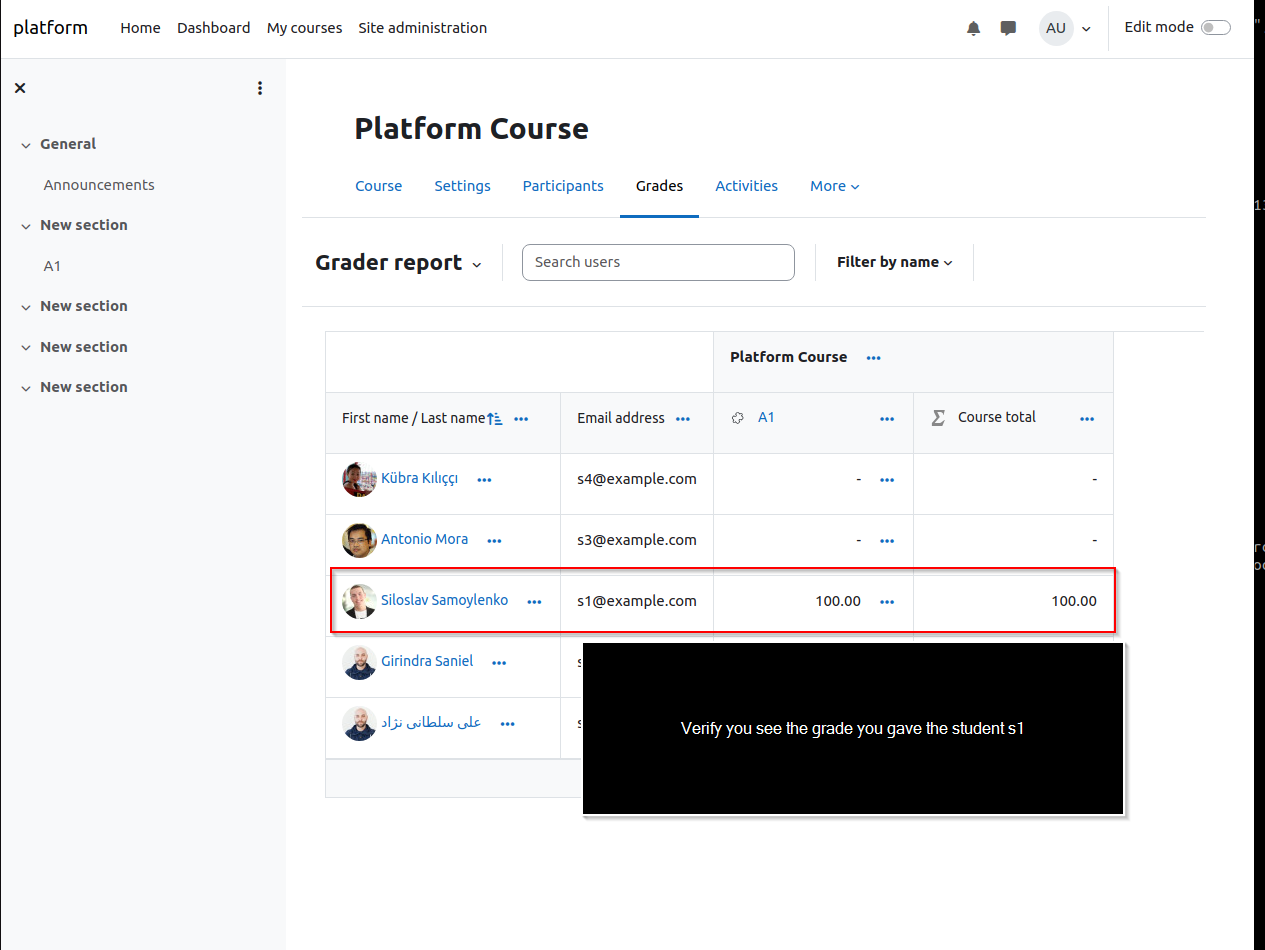The image size is (1265, 950).
Task: Click Girindra Saniel's profile picture
Action: click(359, 662)
